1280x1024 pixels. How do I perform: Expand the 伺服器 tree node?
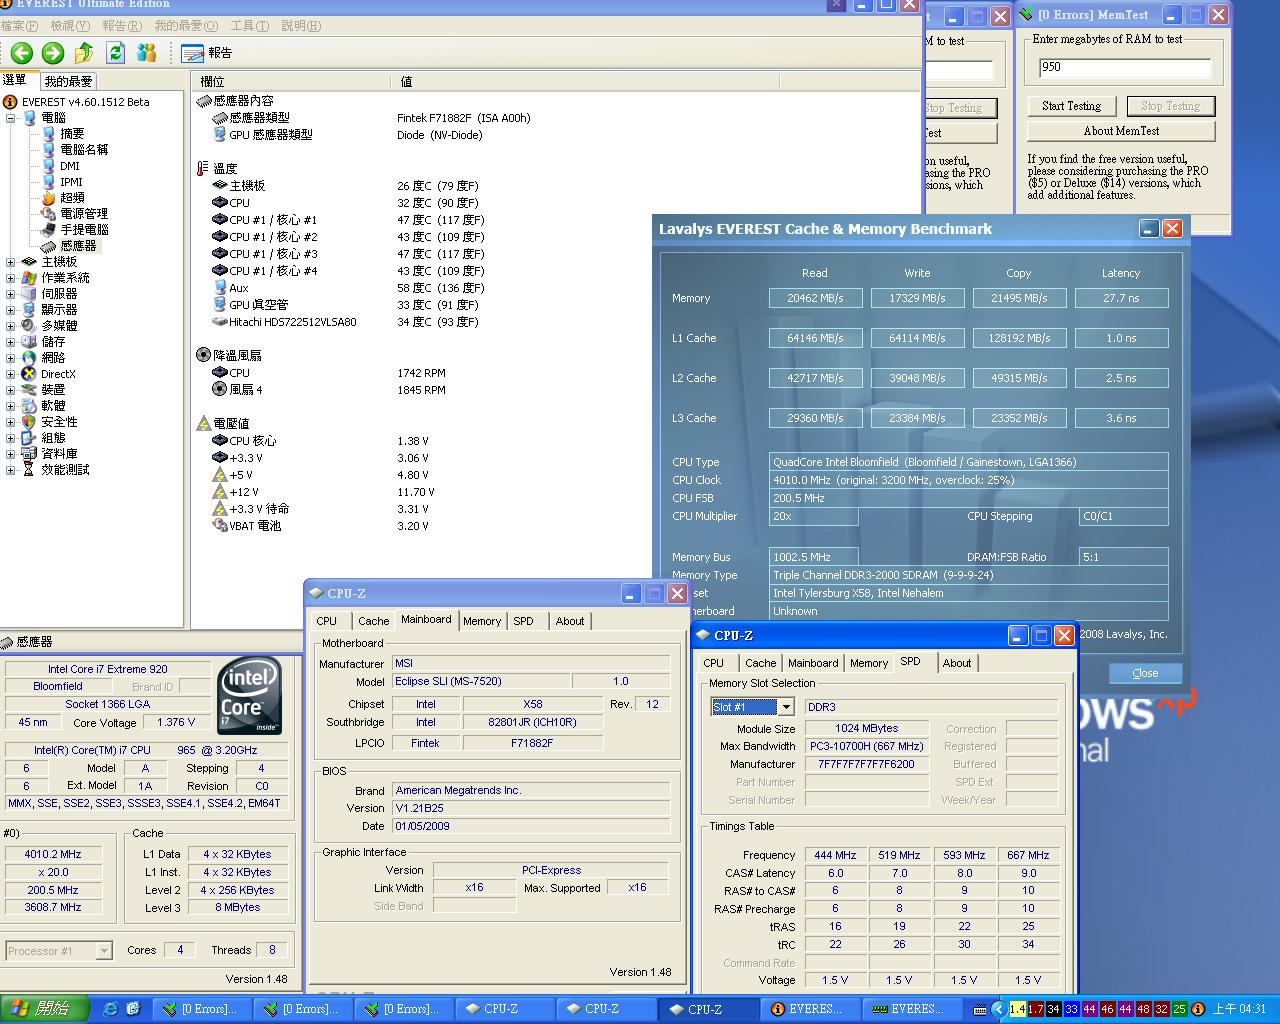tap(11, 294)
